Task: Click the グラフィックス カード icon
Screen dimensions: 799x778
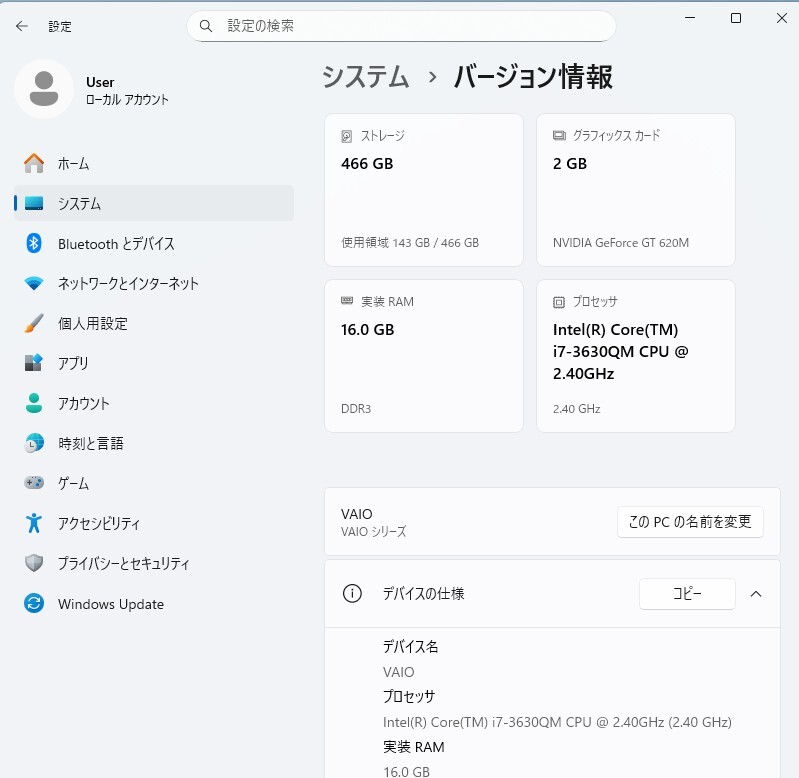Action: tap(559, 136)
